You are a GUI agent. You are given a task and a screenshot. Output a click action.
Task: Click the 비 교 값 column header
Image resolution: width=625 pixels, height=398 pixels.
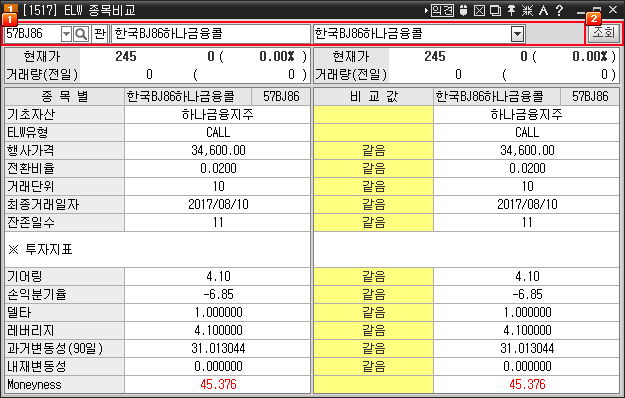tap(373, 96)
